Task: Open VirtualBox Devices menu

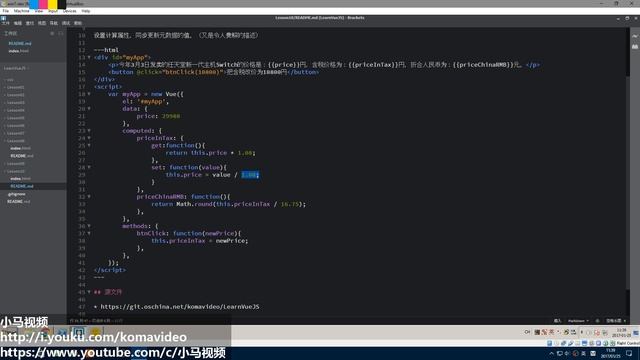Action: tap(69, 11)
